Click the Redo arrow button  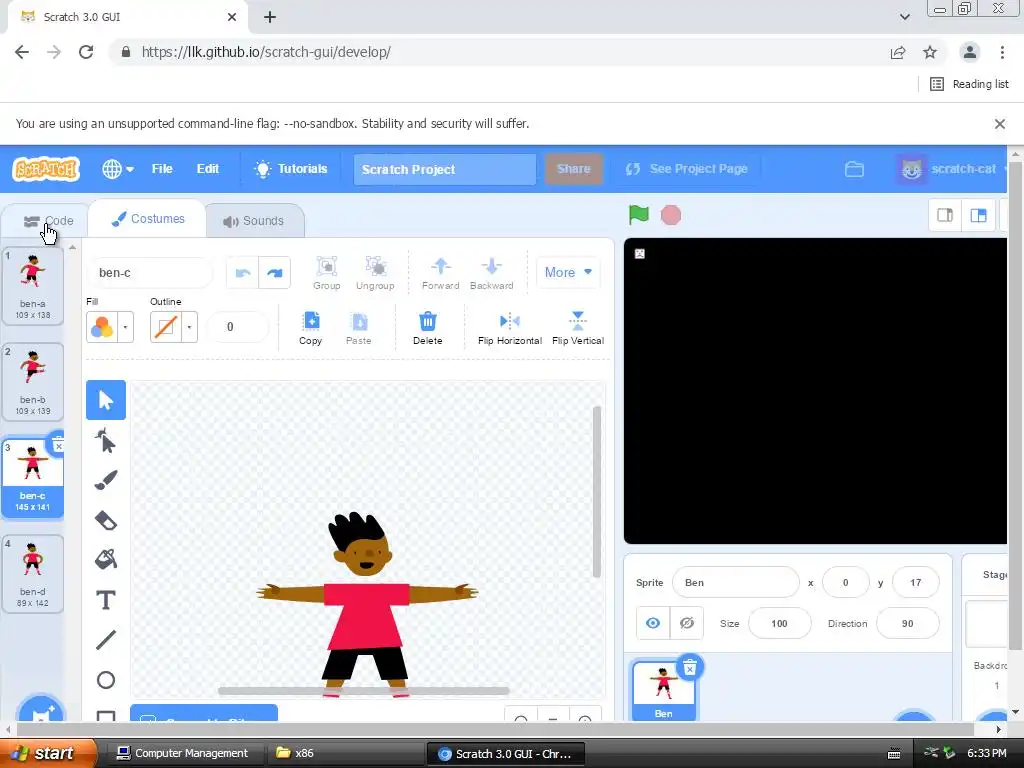275,273
